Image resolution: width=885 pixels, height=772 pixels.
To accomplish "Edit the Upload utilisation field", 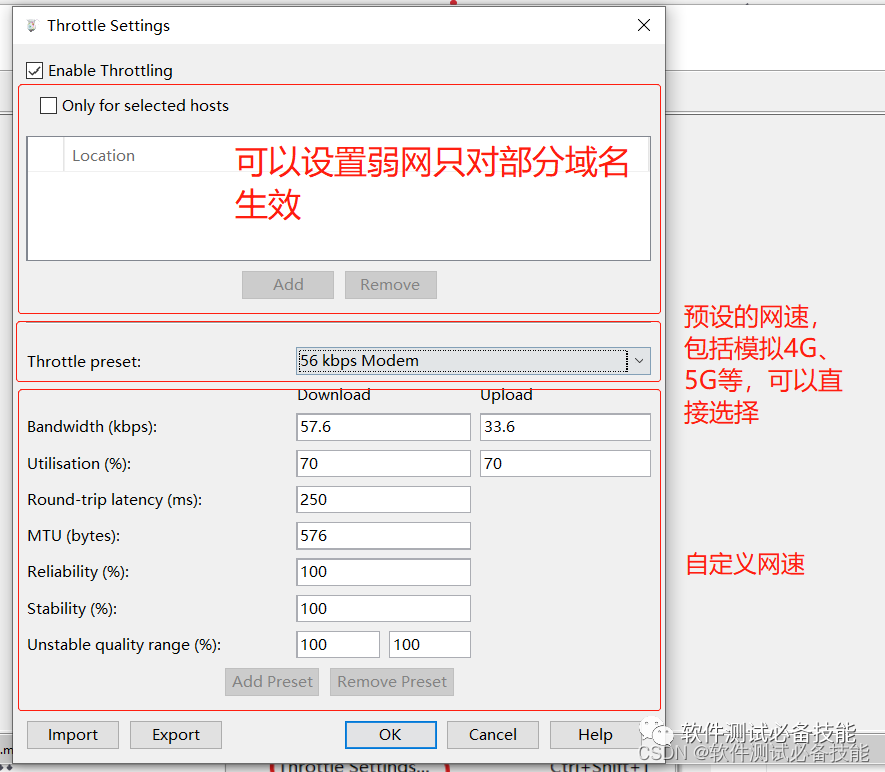I will [565, 463].
